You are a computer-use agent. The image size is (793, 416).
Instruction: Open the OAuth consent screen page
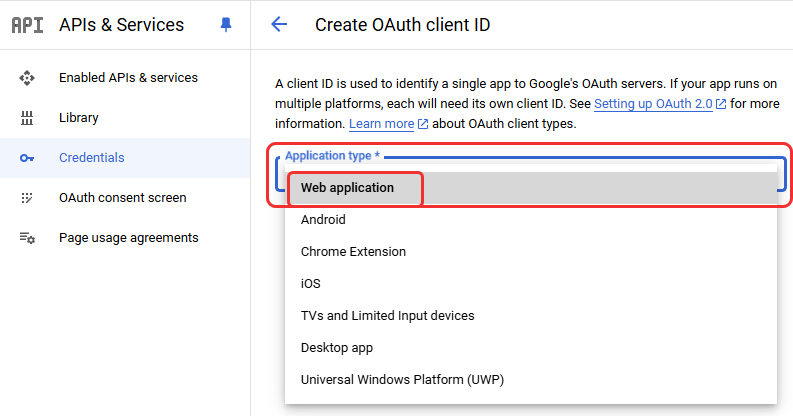tap(122, 198)
